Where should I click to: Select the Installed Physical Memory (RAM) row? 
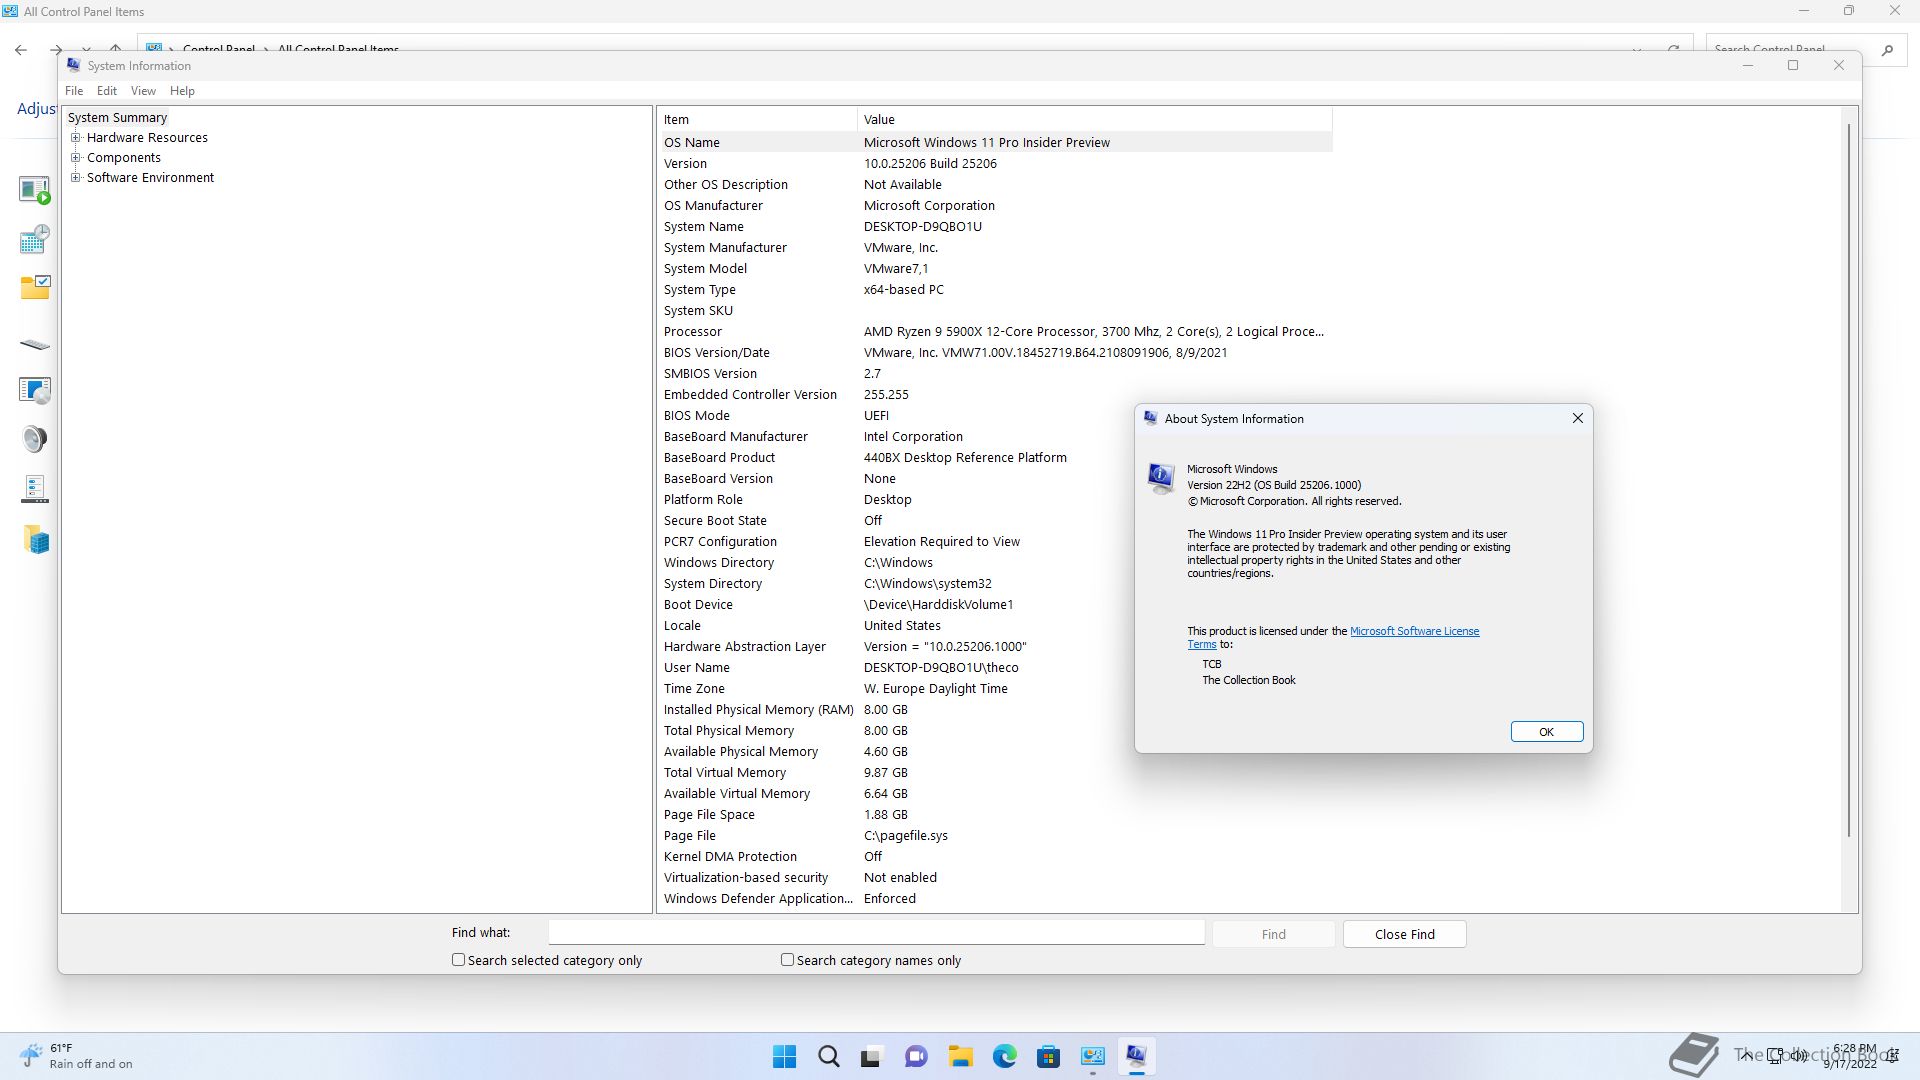(x=995, y=710)
